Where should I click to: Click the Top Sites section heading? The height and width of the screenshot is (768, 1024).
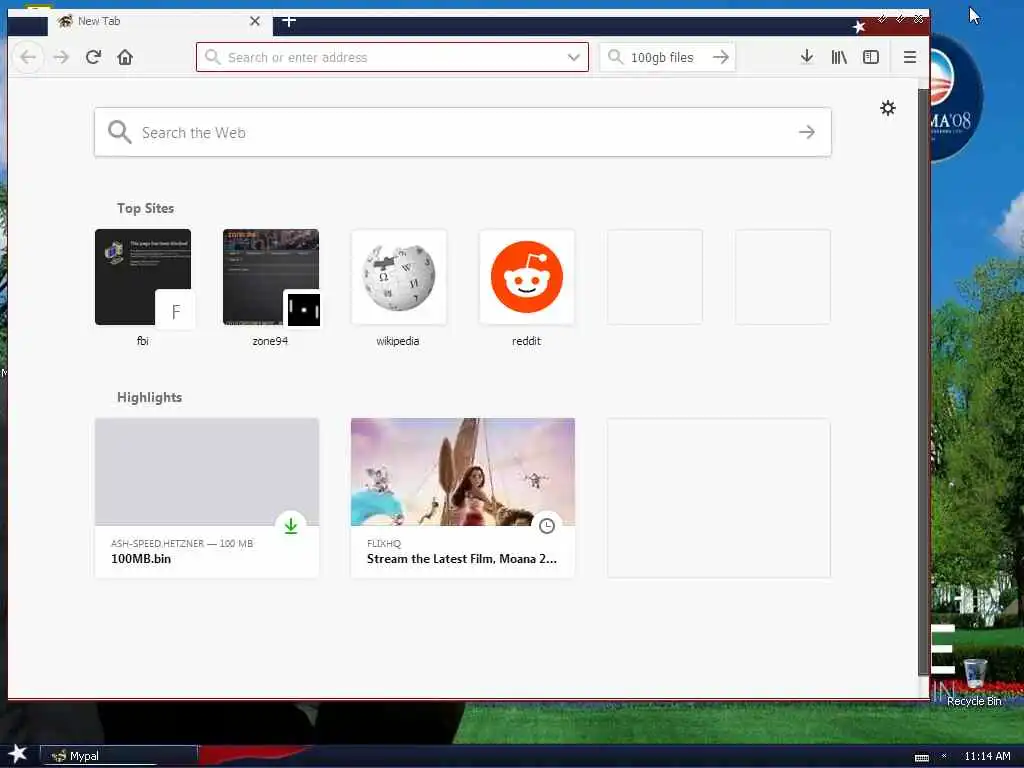(146, 208)
